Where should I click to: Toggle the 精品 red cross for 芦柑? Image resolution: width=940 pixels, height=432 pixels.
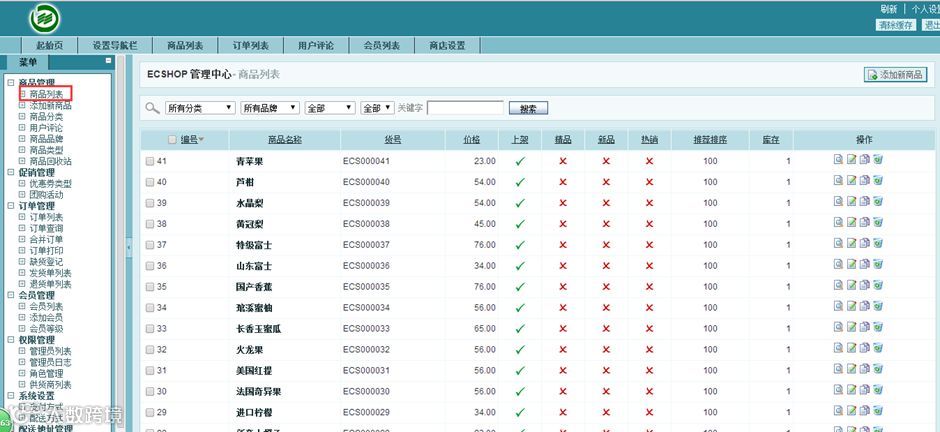[563, 182]
